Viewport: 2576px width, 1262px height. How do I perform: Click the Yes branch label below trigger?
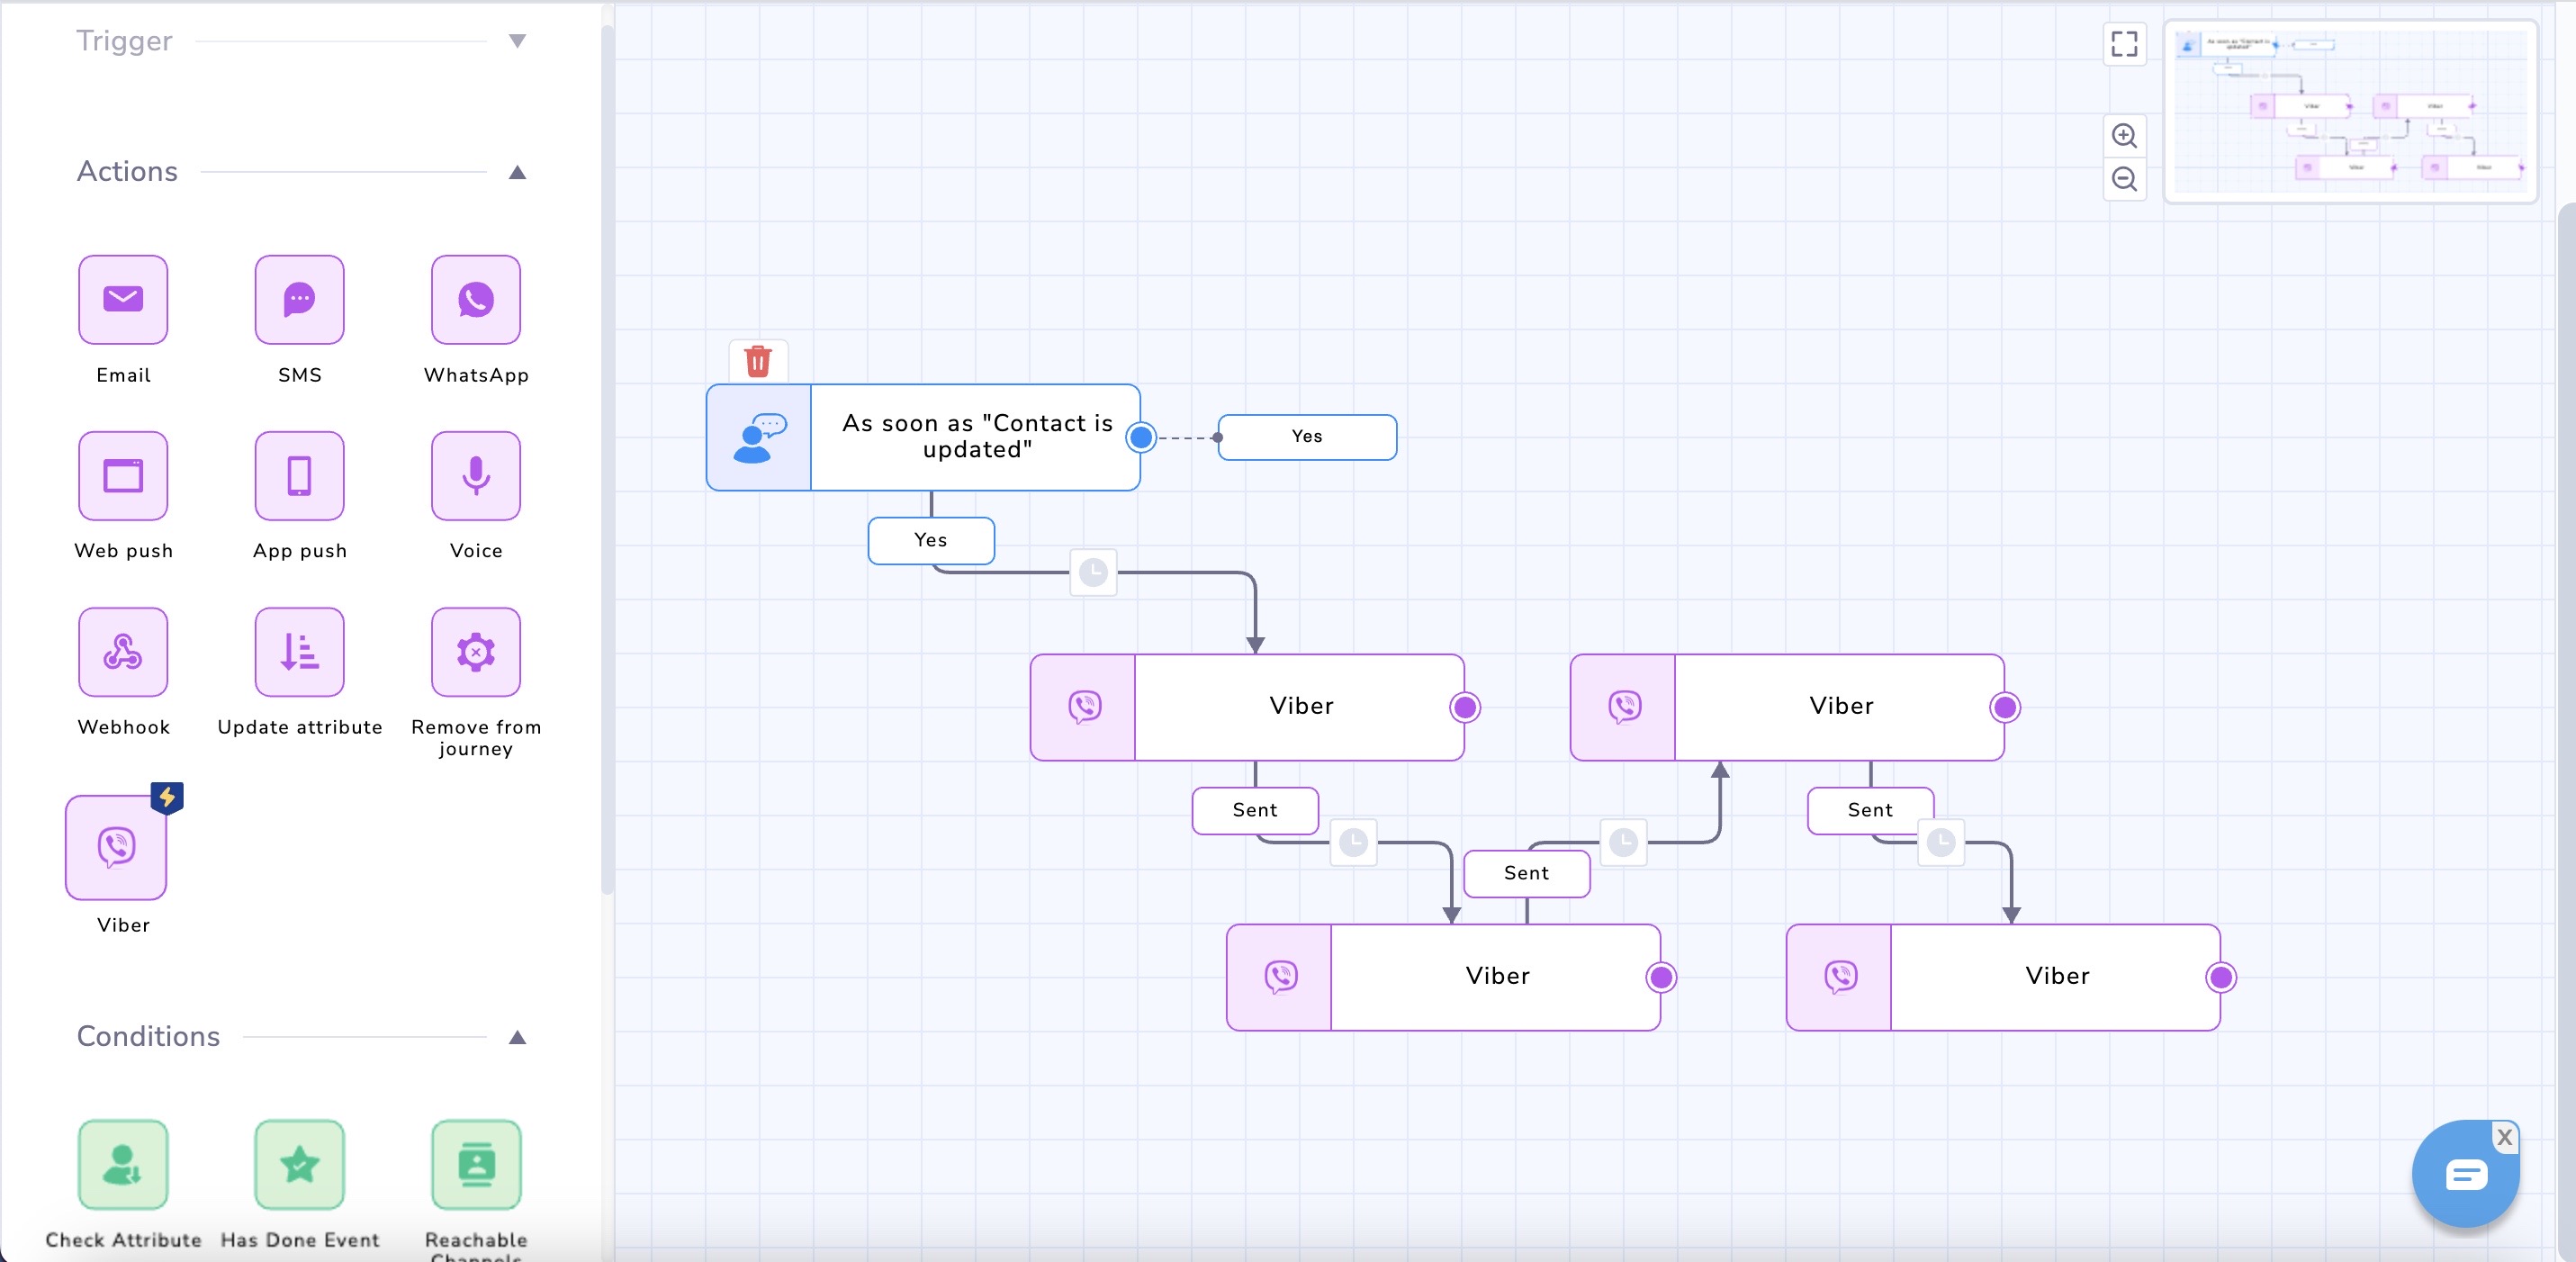pos(930,540)
